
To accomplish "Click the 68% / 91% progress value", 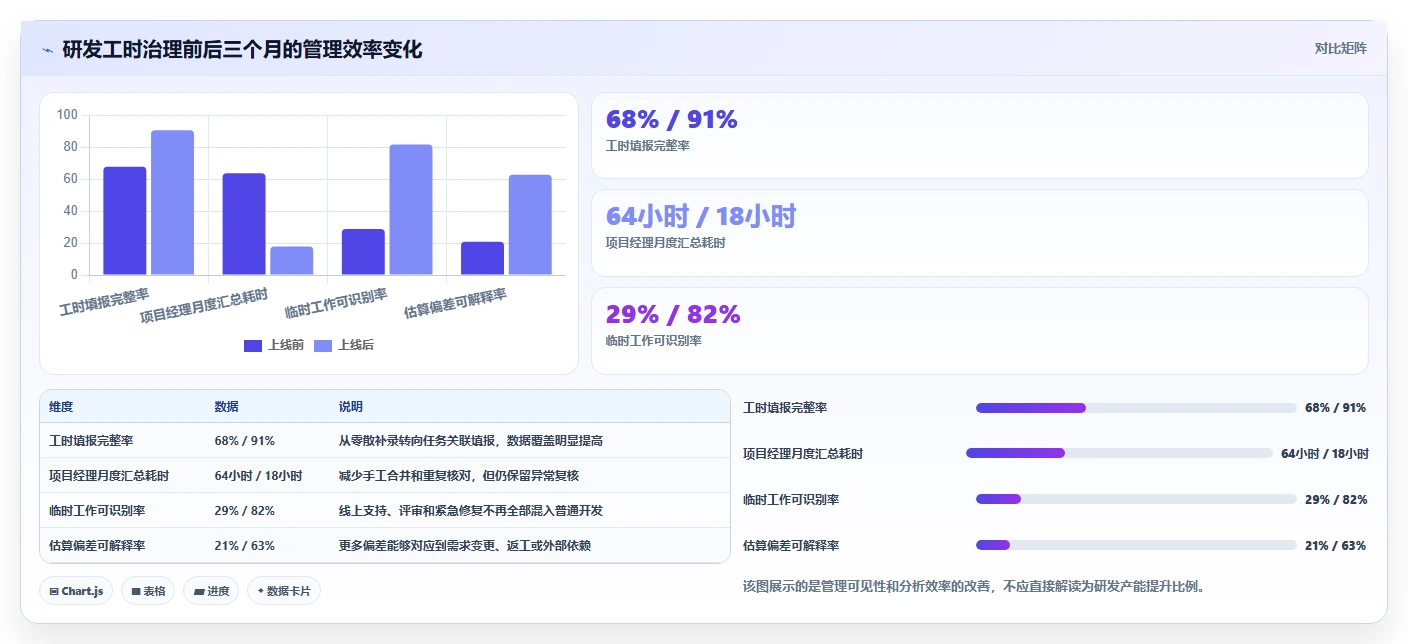I will [x=1336, y=408].
